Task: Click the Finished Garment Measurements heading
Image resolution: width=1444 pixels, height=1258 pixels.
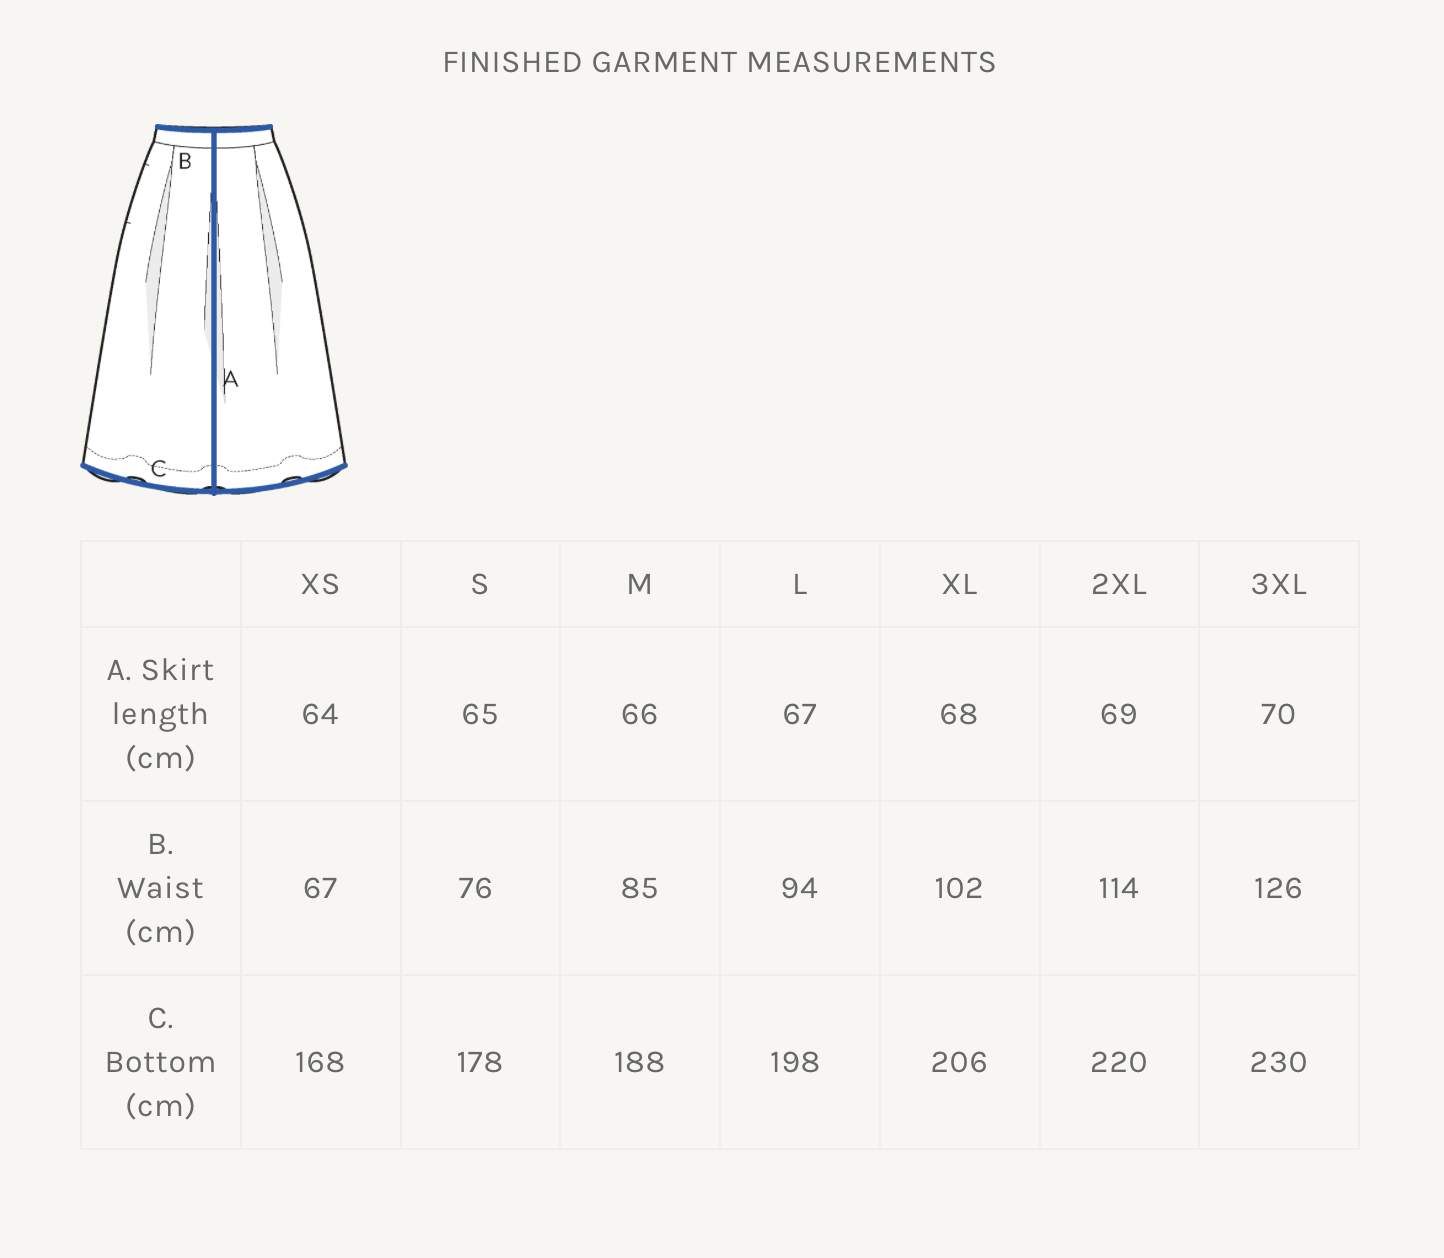Action: click(x=719, y=62)
